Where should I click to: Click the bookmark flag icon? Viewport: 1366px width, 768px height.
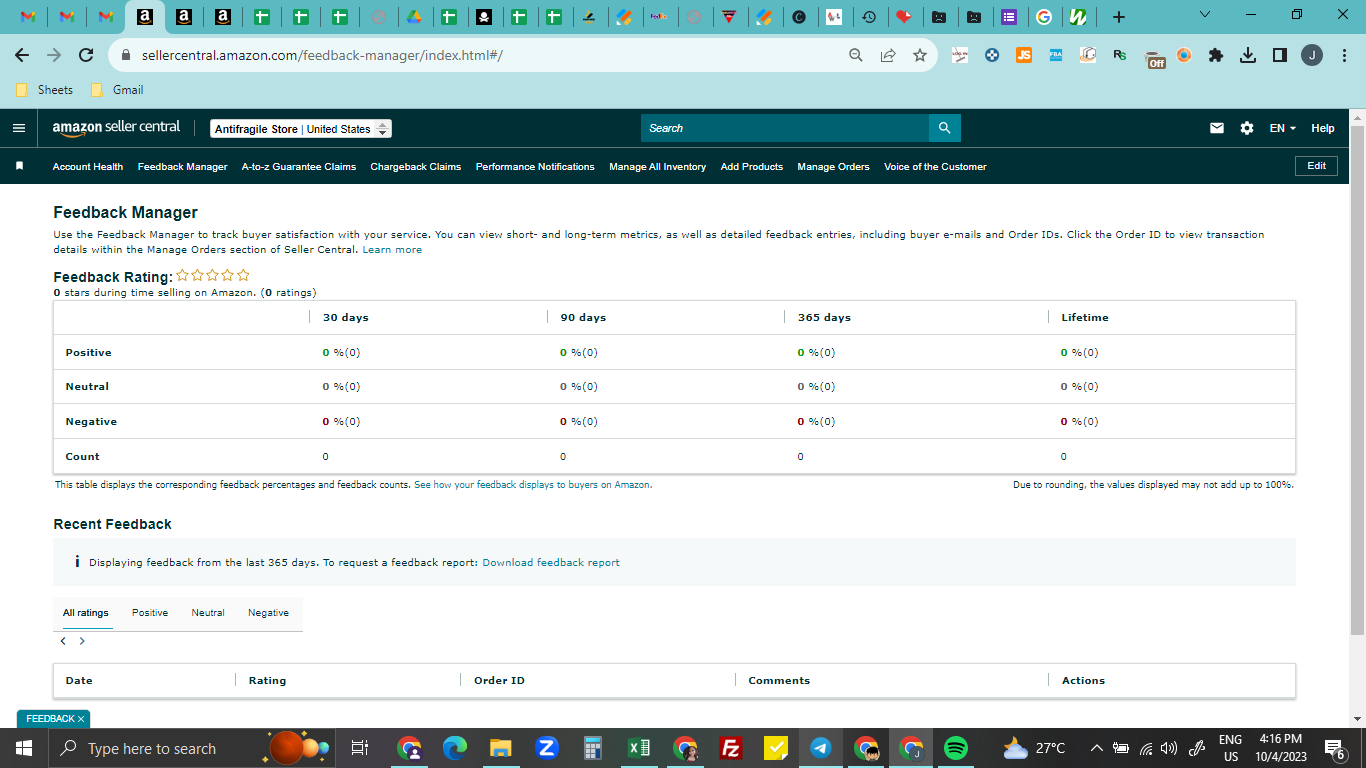pyautogui.click(x=19, y=166)
